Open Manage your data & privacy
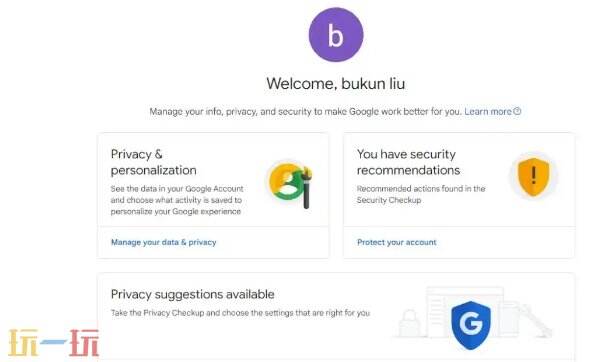The image size is (600, 362). tap(163, 242)
